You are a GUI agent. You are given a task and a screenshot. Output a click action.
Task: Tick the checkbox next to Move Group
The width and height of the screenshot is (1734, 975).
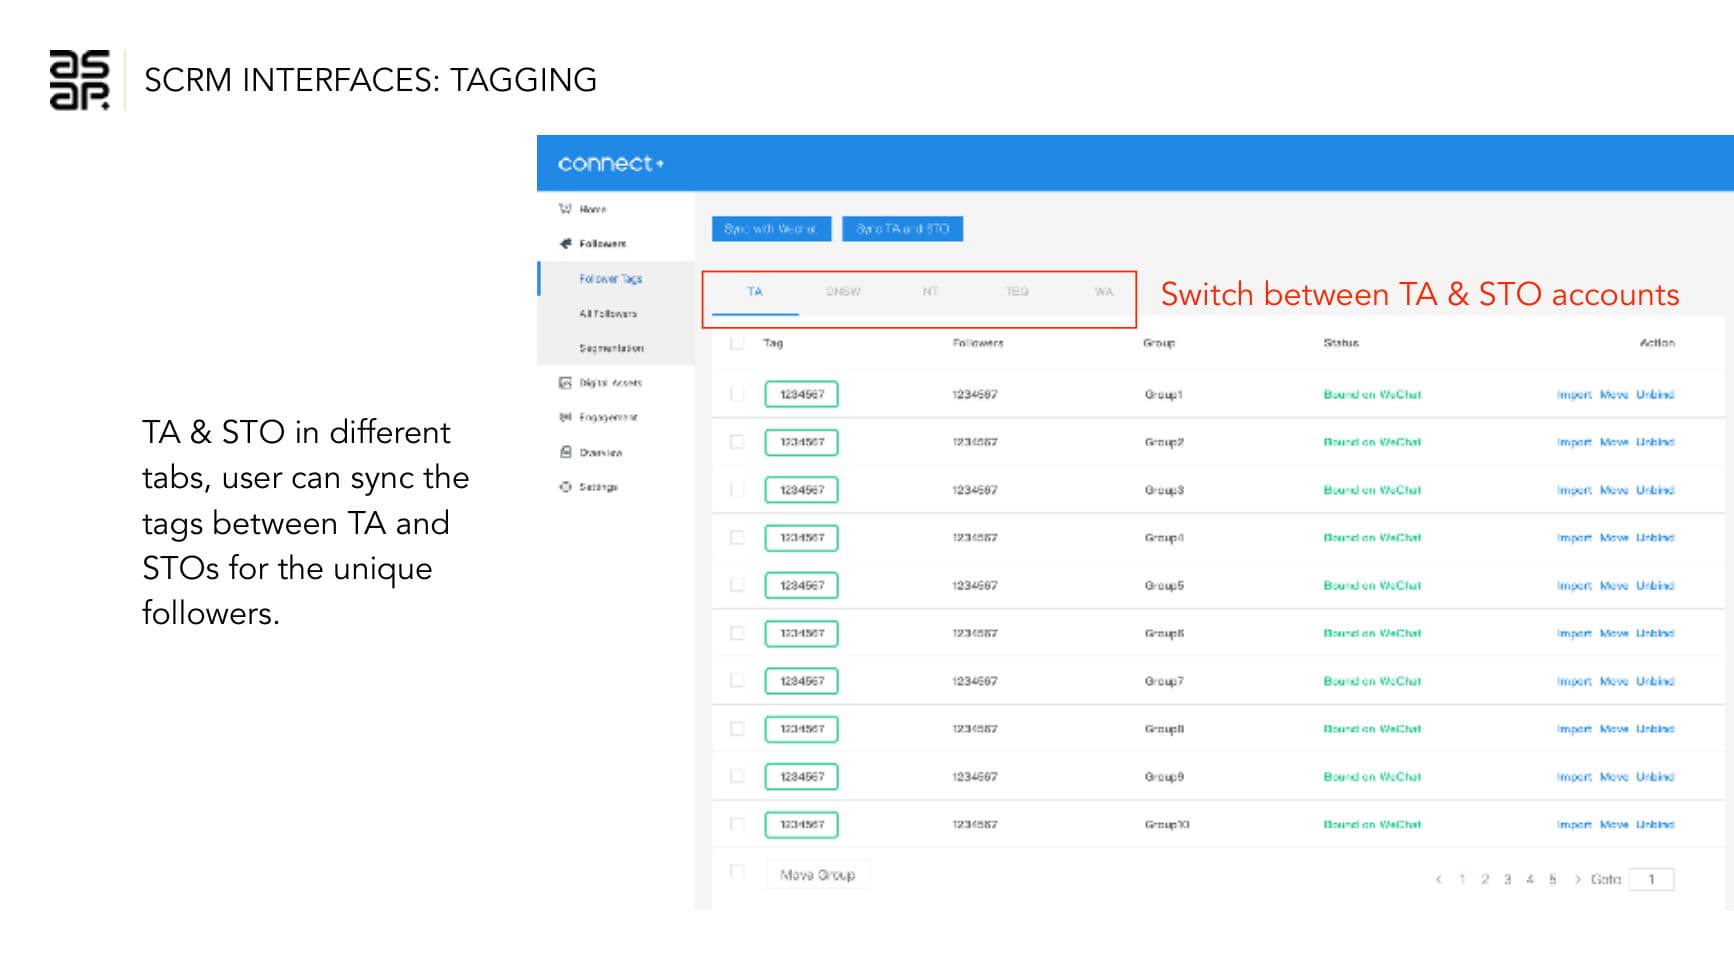point(737,871)
